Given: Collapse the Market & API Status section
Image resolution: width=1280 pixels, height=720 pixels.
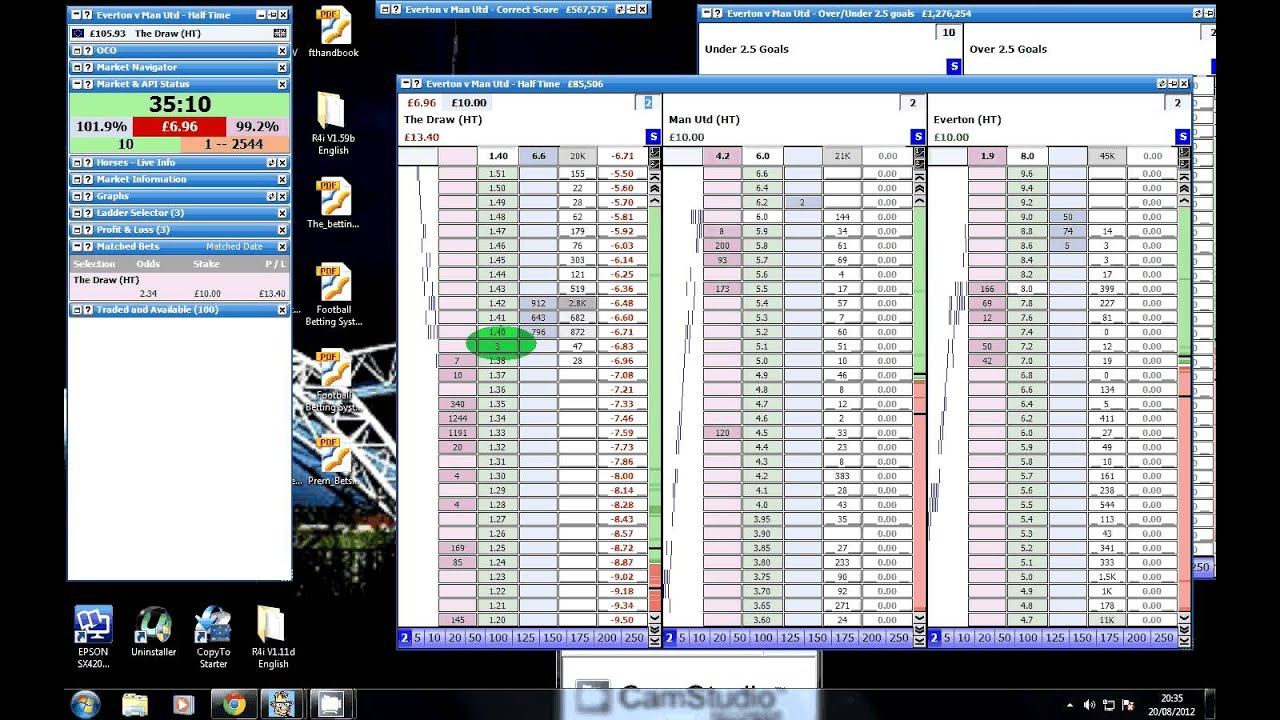Looking at the screenshot, I should pyautogui.click(x=76, y=84).
